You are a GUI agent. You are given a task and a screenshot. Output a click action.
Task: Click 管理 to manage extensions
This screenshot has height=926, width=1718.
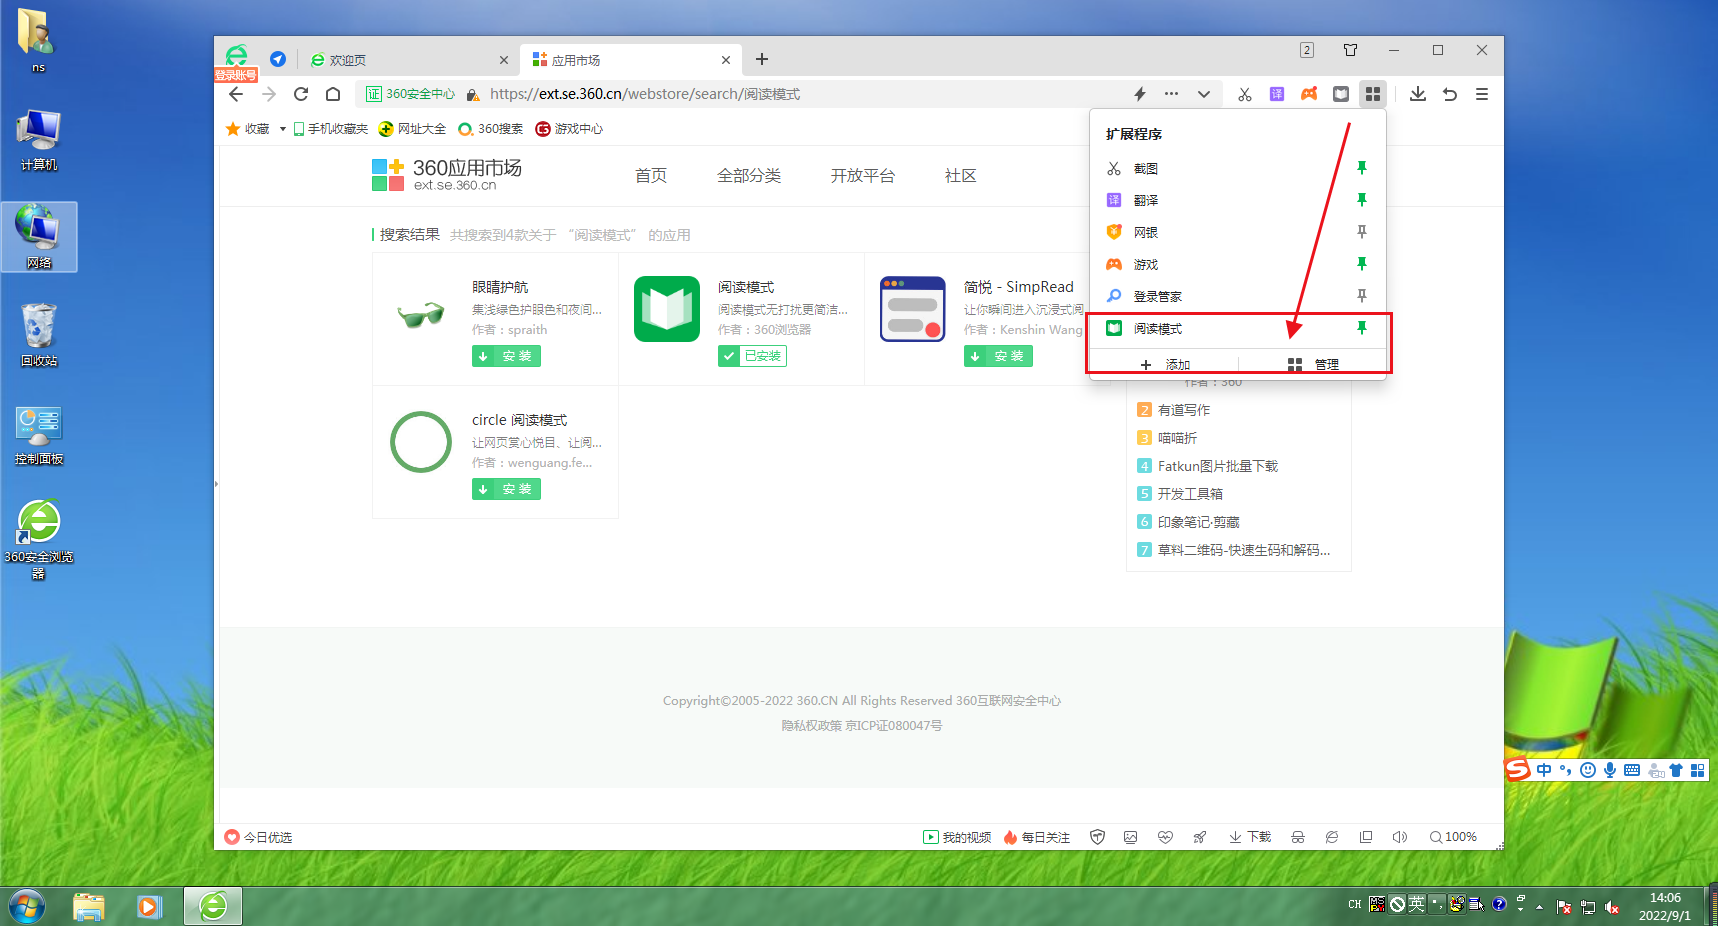coord(1313,364)
